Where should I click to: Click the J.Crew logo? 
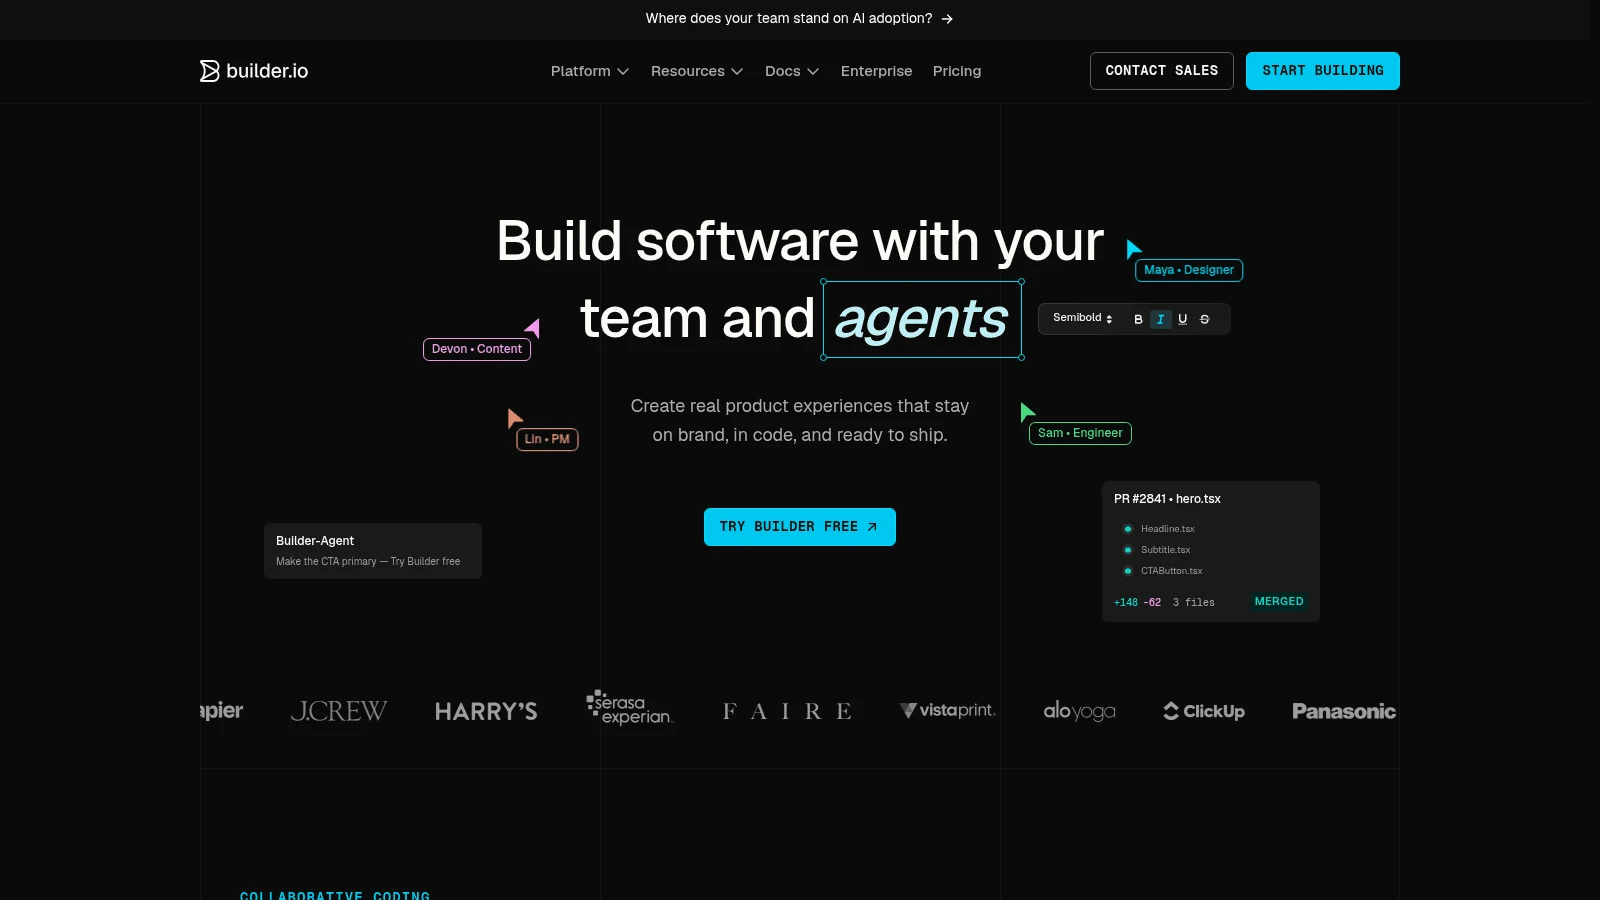339,711
